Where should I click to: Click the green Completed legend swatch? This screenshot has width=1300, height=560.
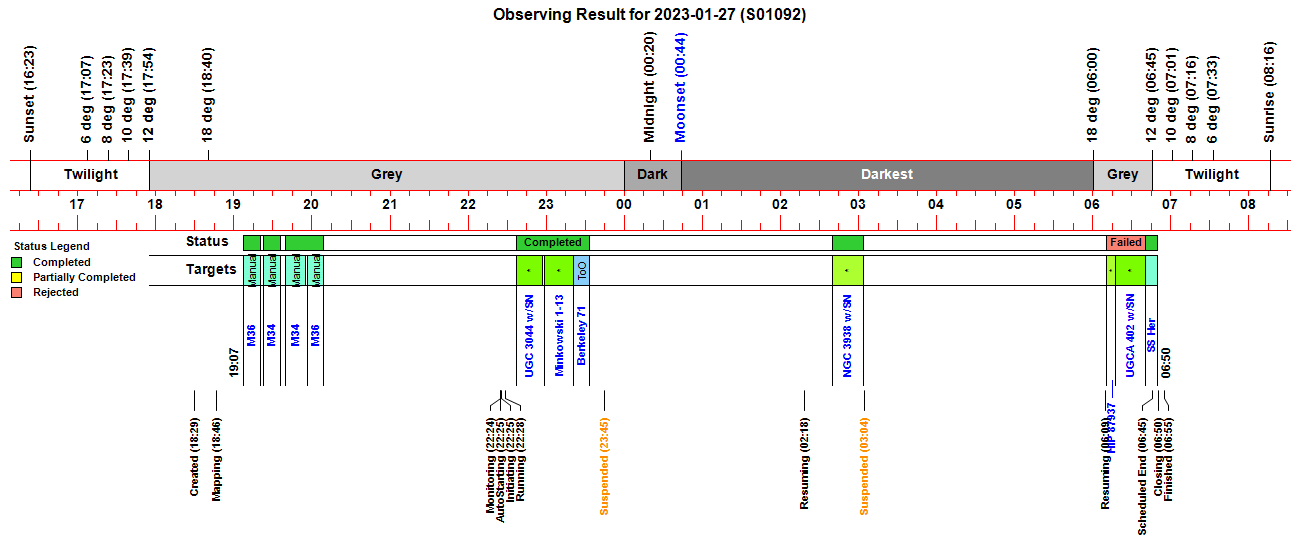(16, 262)
